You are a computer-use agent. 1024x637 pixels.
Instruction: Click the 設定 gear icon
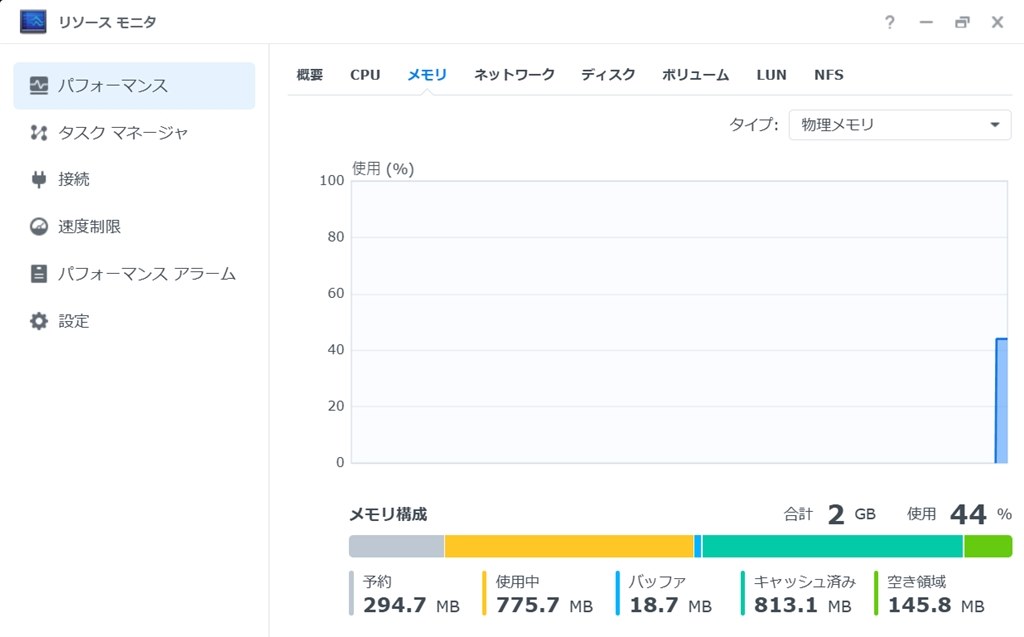(x=39, y=320)
